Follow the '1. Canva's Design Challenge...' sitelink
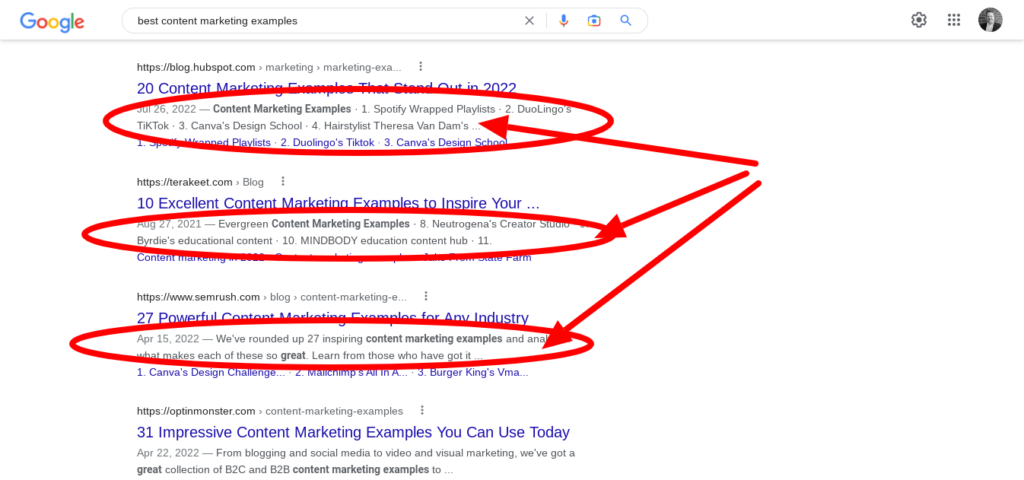Image resolution: width=1024 pixels, height=480 pixels. (x=211, y=373)
